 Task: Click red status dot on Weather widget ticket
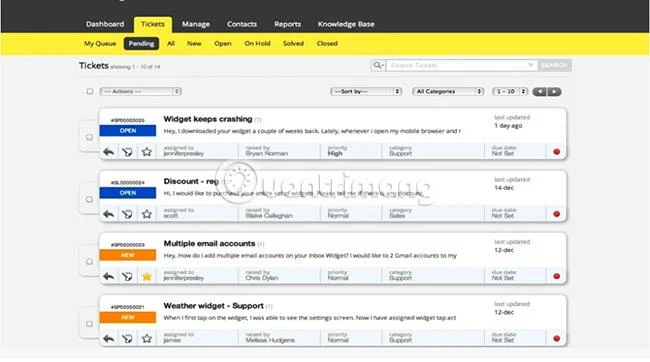(x=557, y=338)
